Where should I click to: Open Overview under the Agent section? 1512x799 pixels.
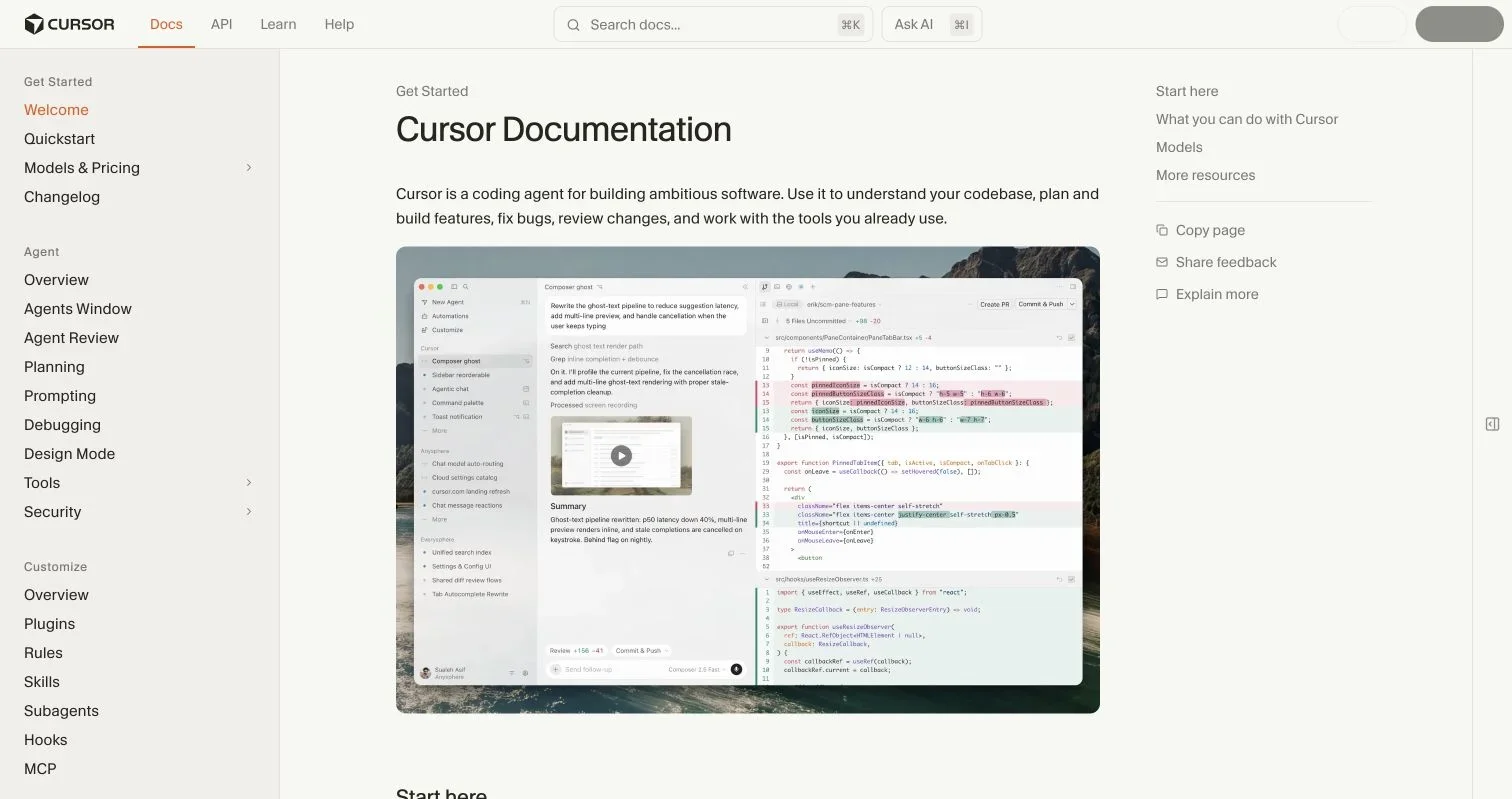[56, 280]
